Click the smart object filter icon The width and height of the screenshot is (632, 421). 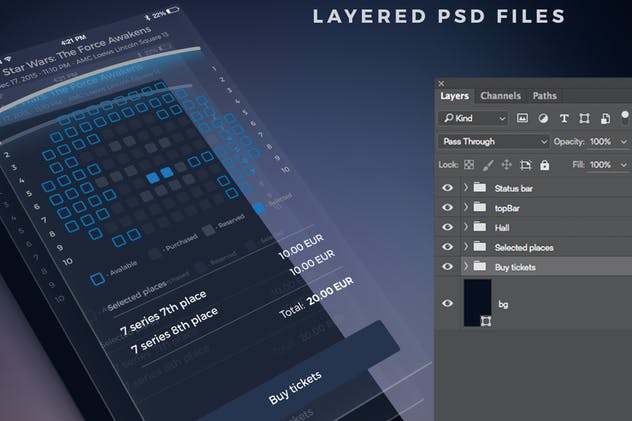[x=606, y=119]
